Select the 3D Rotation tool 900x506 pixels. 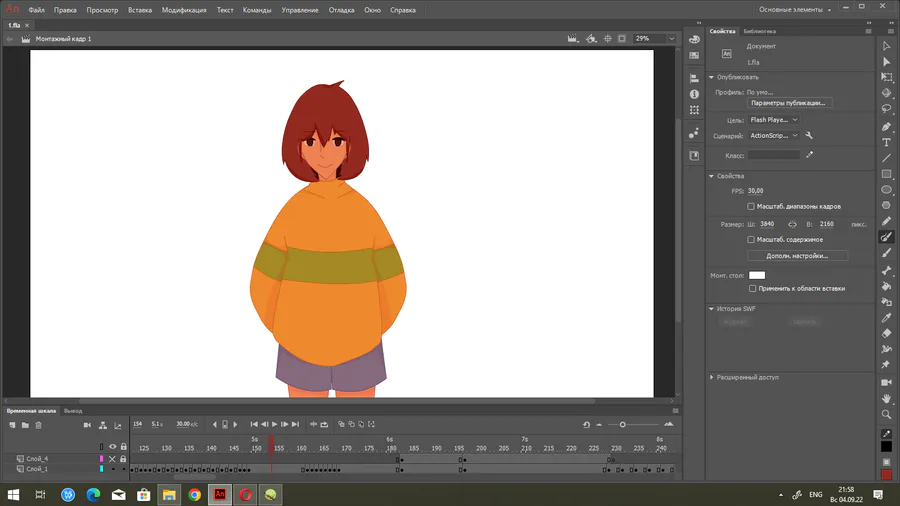[x=886, y=92]
